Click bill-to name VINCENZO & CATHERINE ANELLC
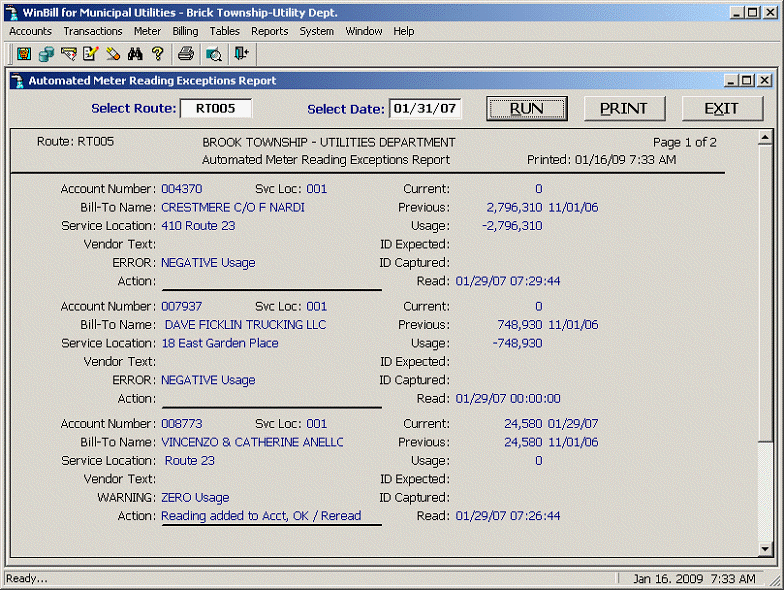784x590 pixels. click(x=252, y=442)
